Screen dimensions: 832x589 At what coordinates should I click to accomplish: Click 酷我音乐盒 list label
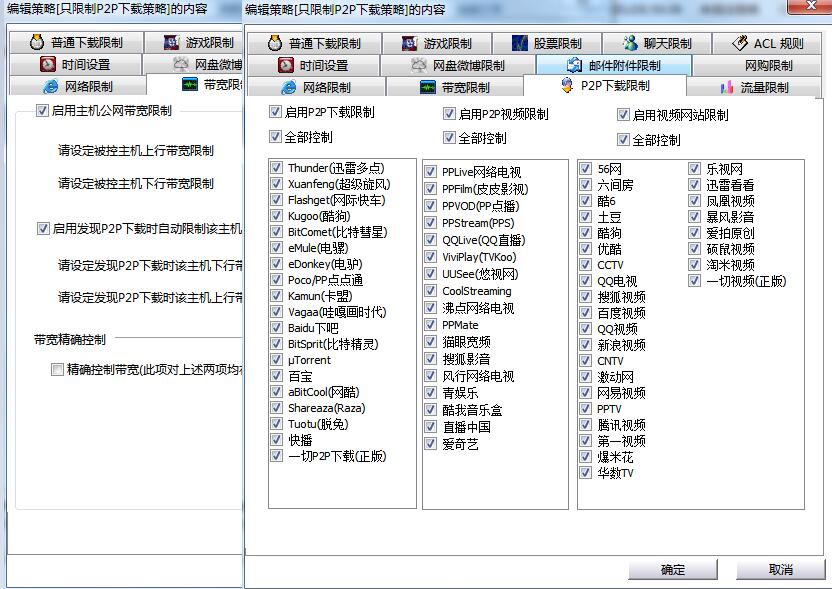(472, 410)
